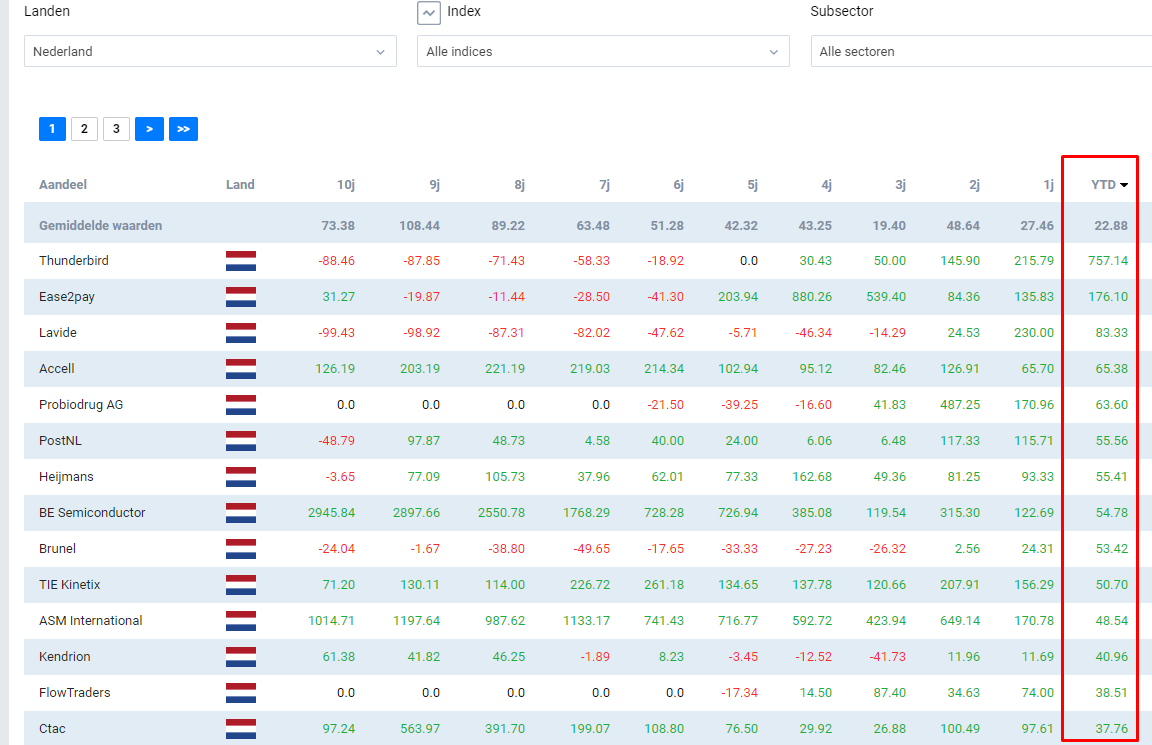Sort by Land column header
Image resolution: width=1152 pixels, height=745 pixels.
point(240,185)
